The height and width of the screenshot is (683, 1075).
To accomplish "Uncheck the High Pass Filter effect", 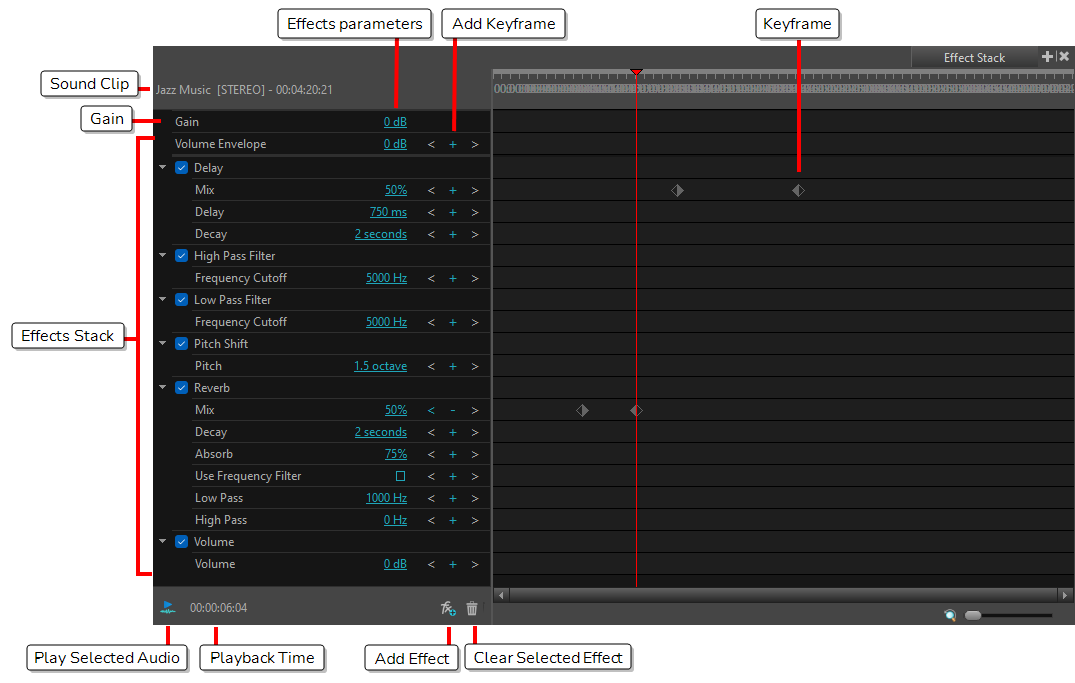I will (x=182, y=256).
